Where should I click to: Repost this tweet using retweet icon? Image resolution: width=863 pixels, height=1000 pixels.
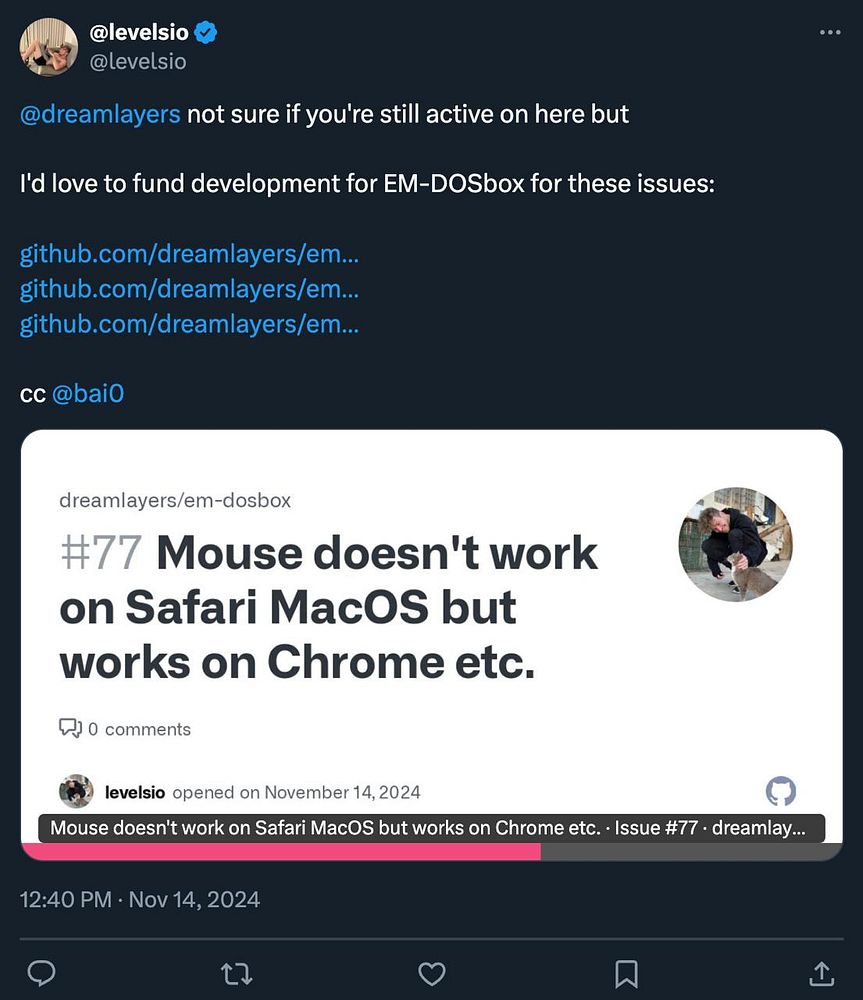236,972
